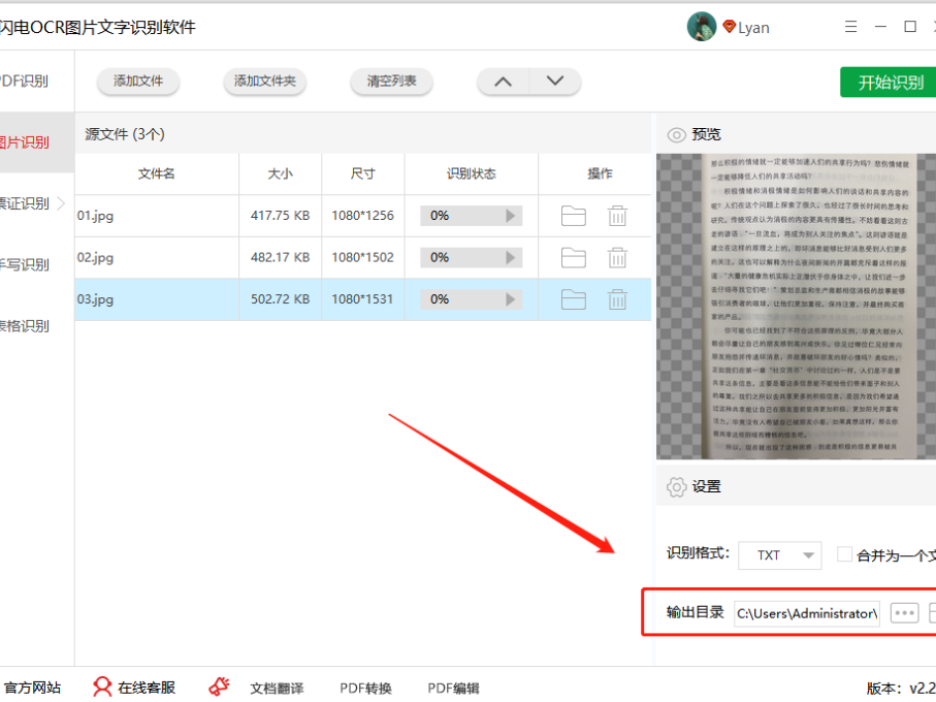
Task: Click the 1080*1502 dimension cell
Action: (x=362, y=257)
